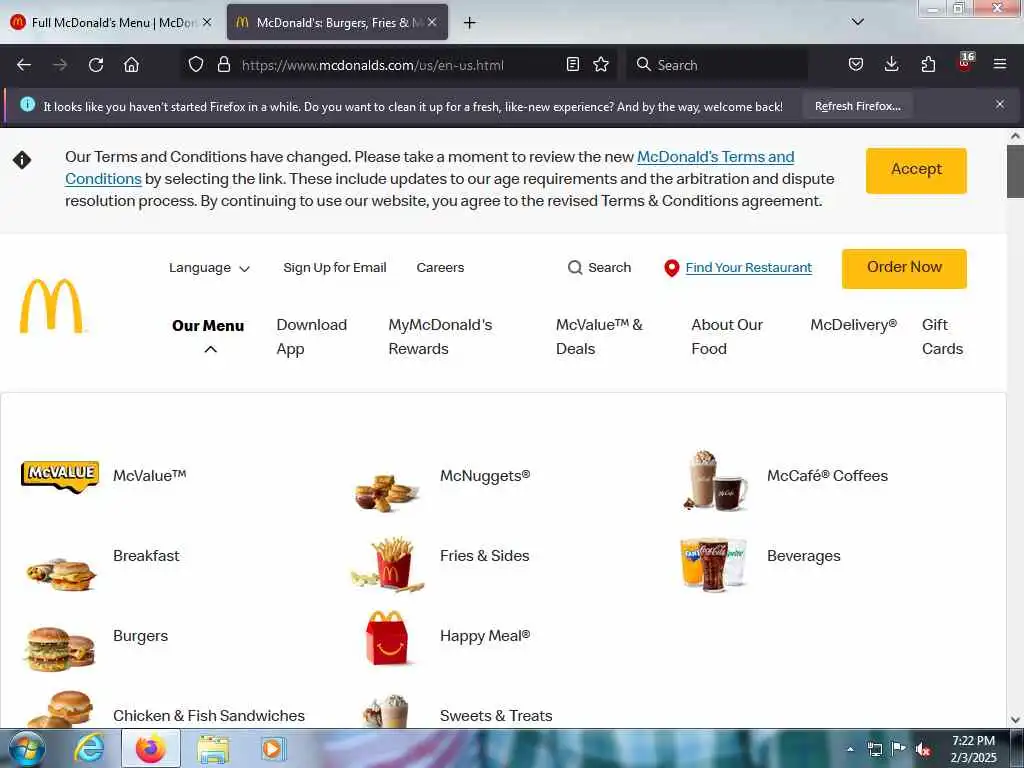This screenshot has height=768, width=1024.
Task: Go back with the browser back arrow
Action: click(24, 65)
